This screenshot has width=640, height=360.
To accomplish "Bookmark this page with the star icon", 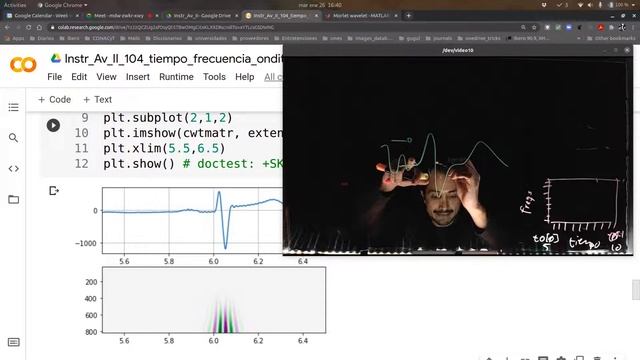I will pos(534,27).
